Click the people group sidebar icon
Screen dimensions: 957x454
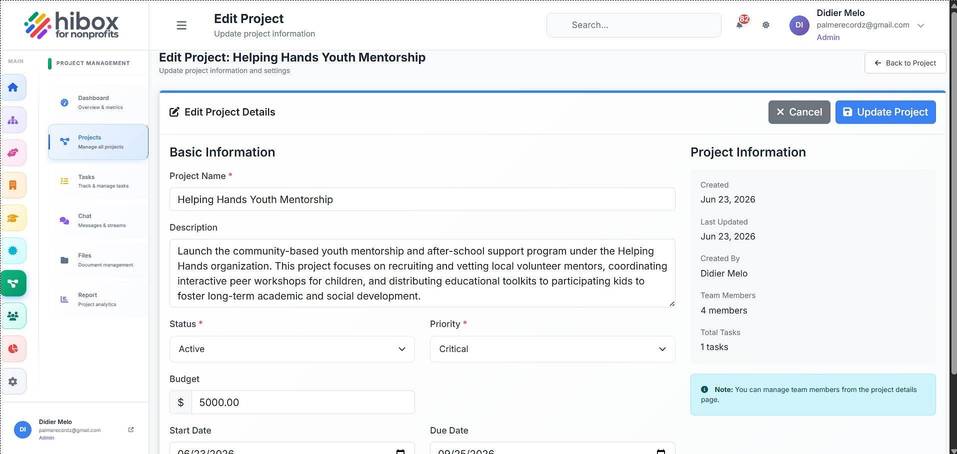tap(13, 316)
